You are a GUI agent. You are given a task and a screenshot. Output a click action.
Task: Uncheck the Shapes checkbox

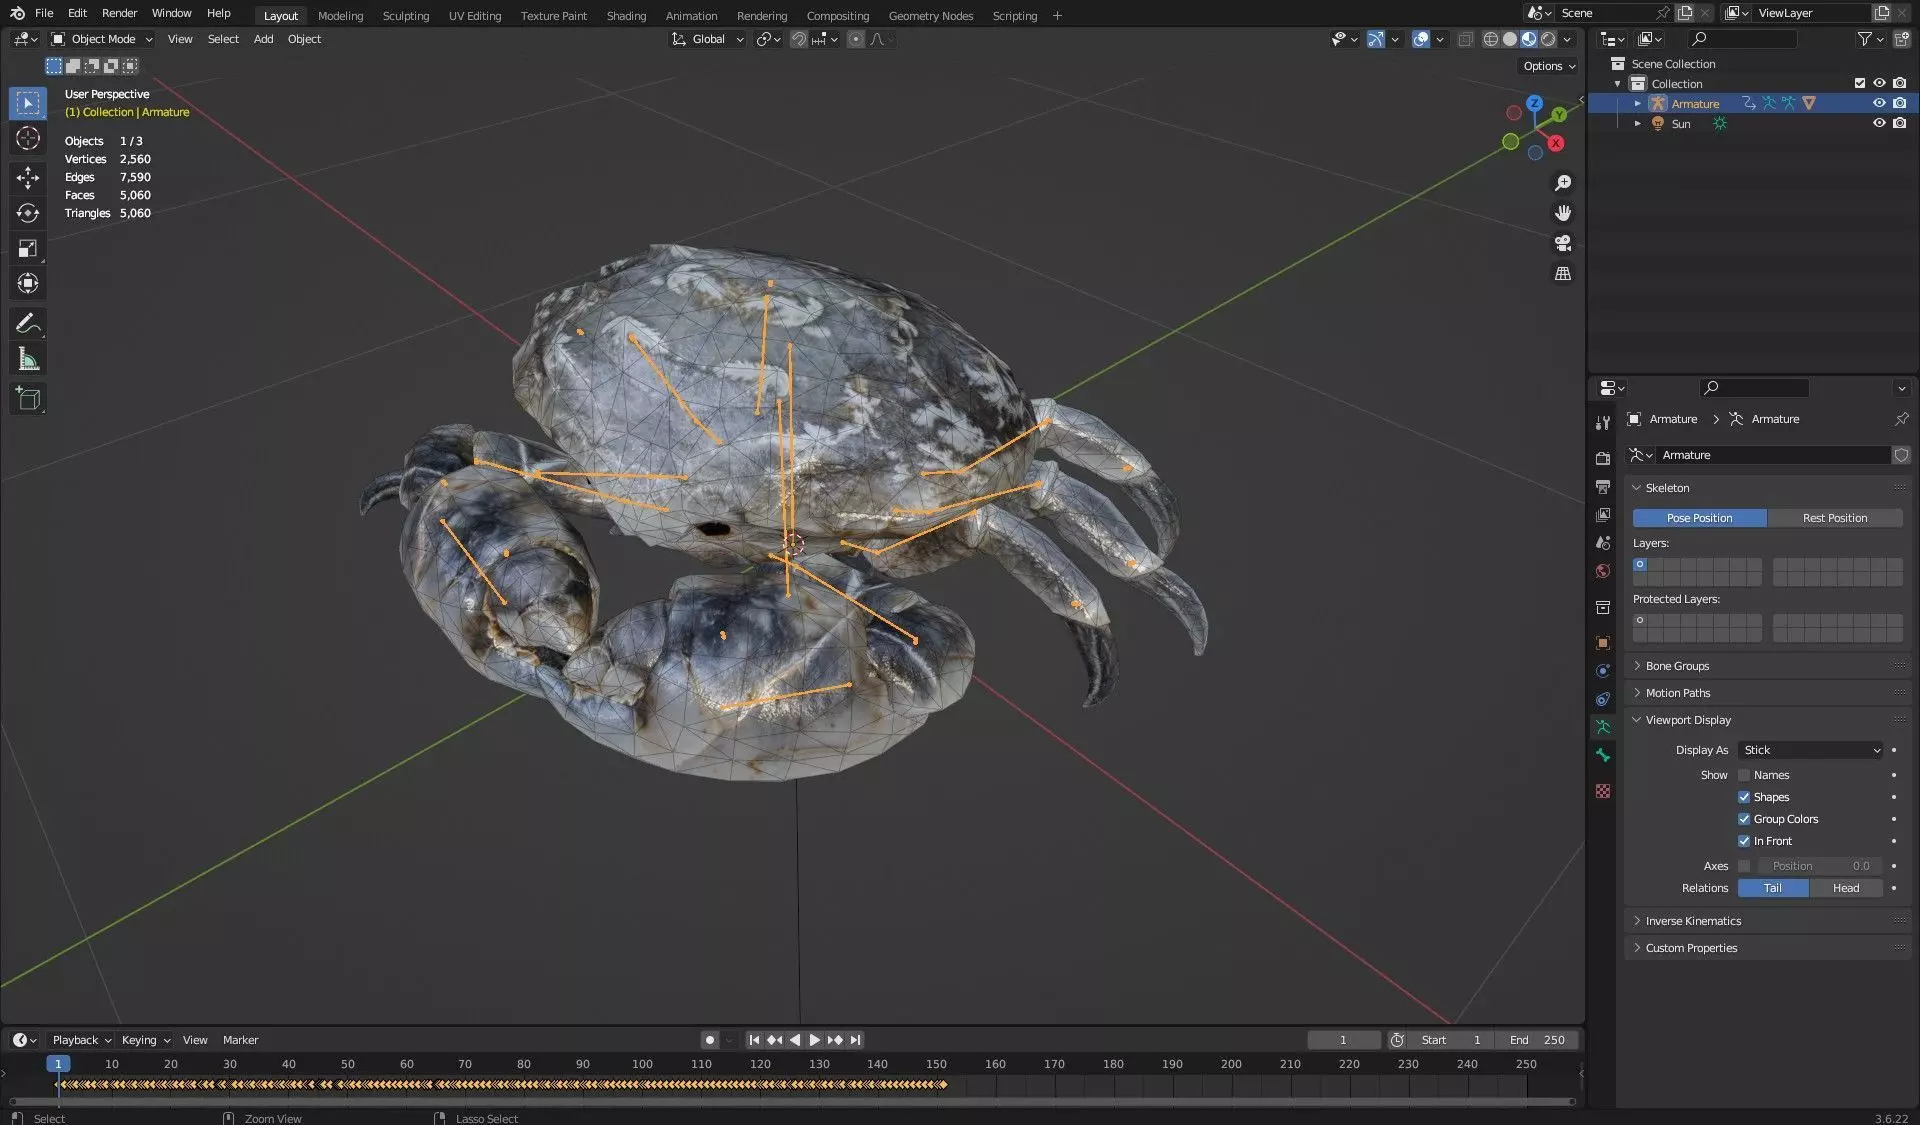[1744, 797]
